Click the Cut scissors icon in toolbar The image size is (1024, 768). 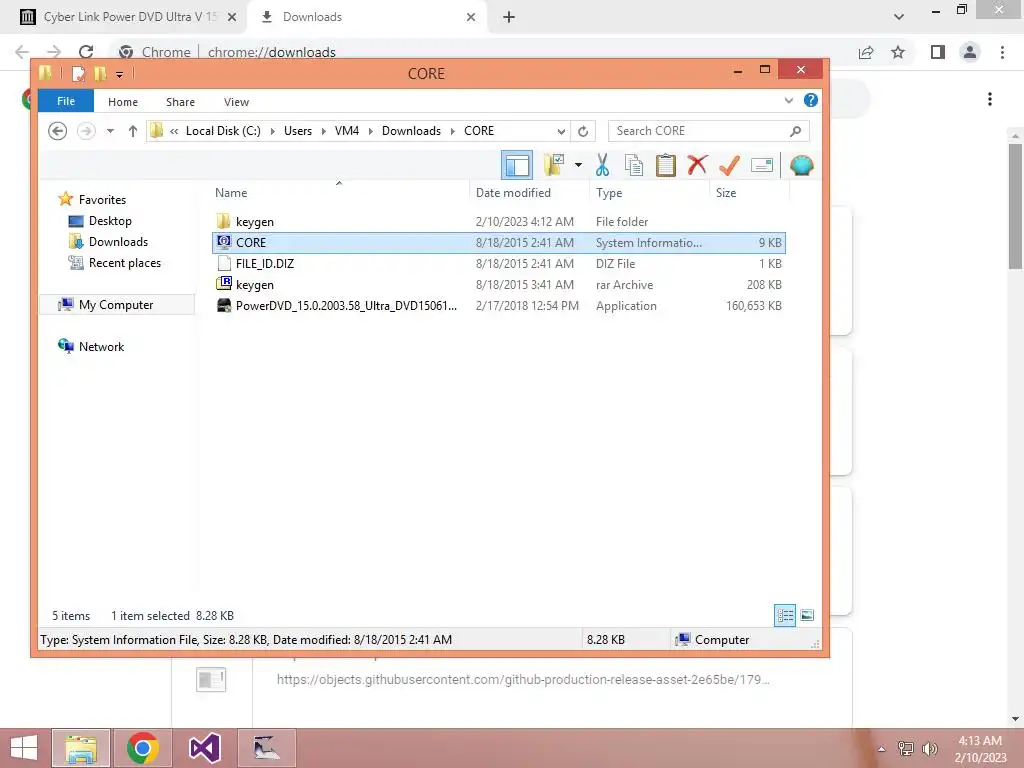(x=602, y=165)
